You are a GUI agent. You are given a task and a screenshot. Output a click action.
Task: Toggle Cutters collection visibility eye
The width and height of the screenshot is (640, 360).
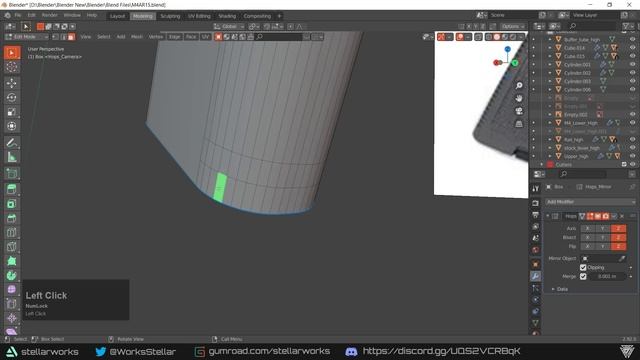(x=632, y=164)
